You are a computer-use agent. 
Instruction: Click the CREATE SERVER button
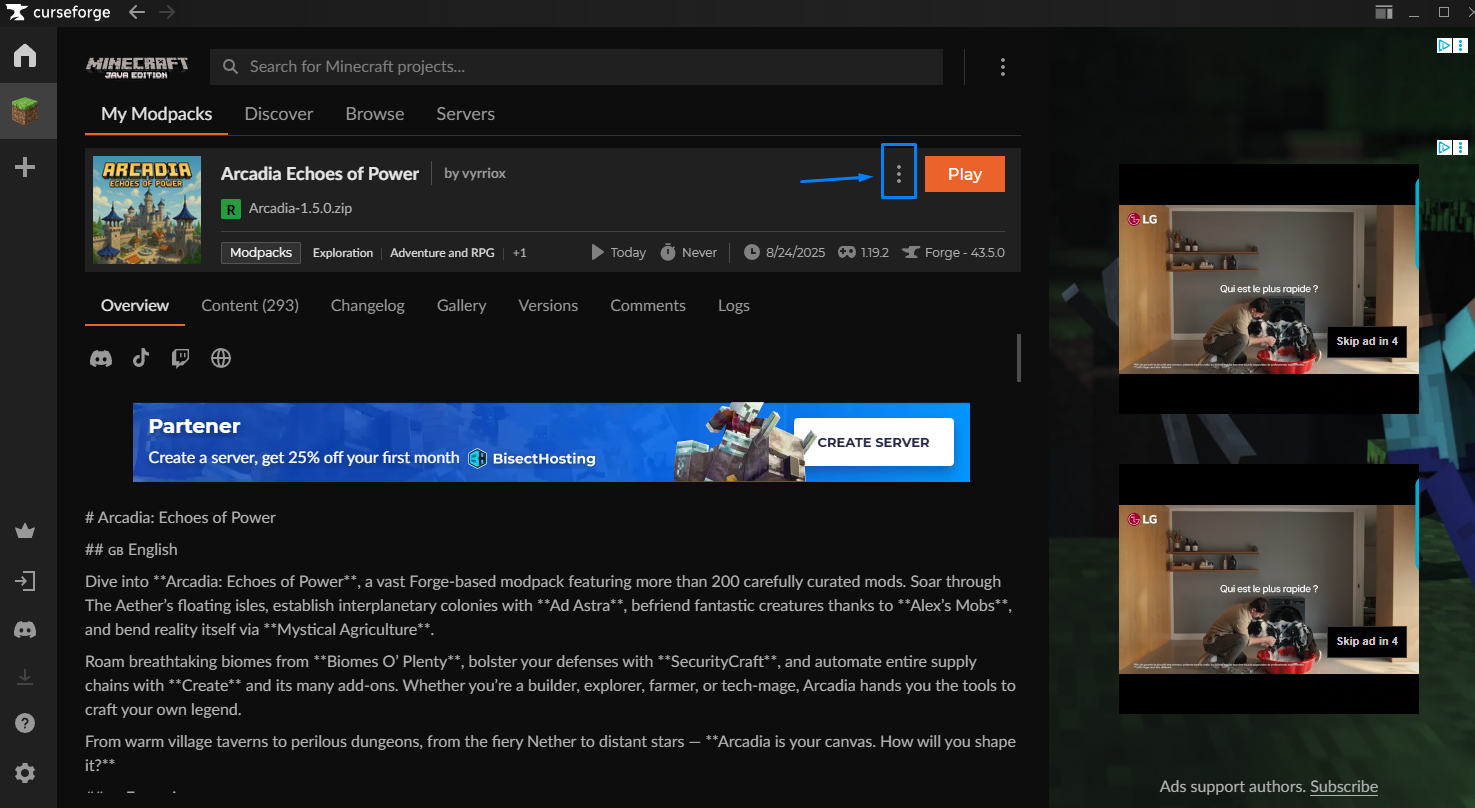tap(873, 442)
